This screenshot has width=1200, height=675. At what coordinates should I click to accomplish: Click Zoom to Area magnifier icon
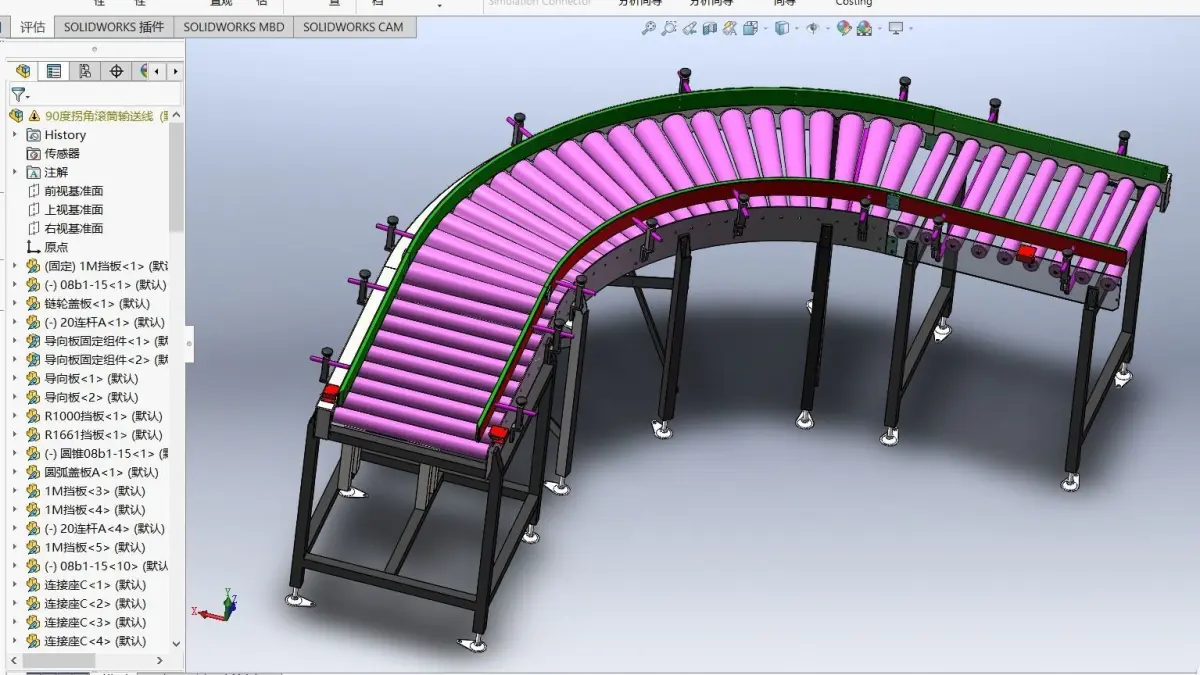pos(669,28)
